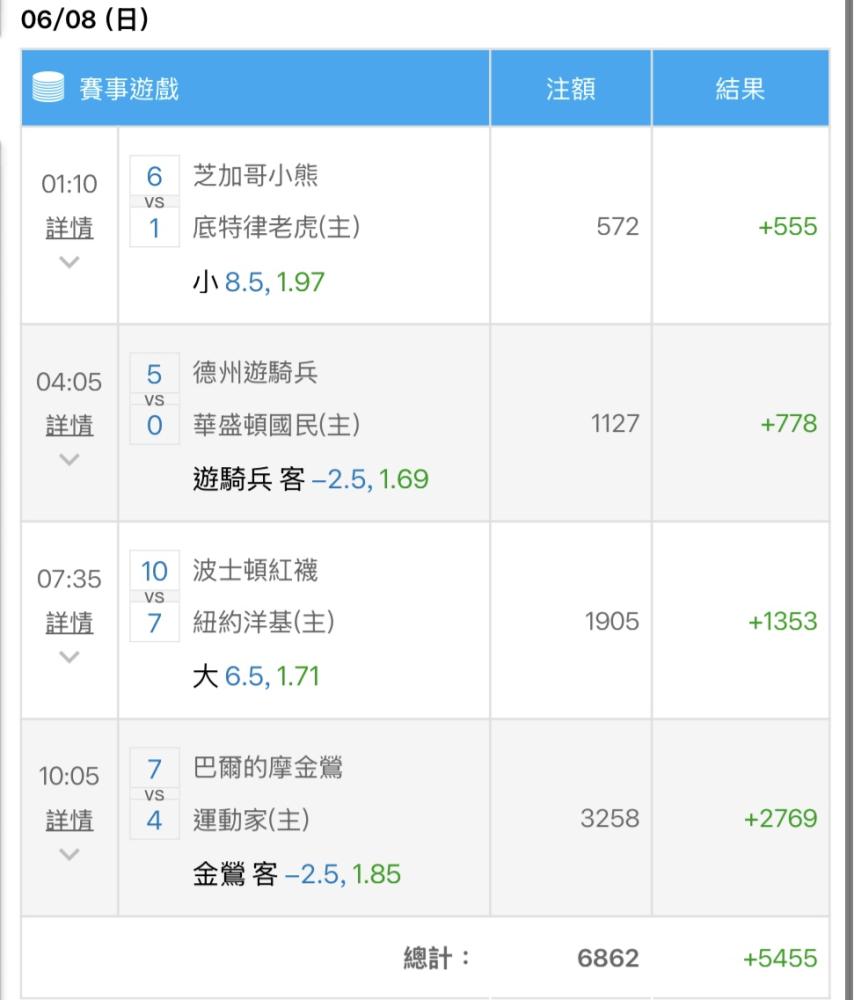Click the 大 6.5, 1.71 bet line
Screen dimensions: 861x1000
click(256, 676)
